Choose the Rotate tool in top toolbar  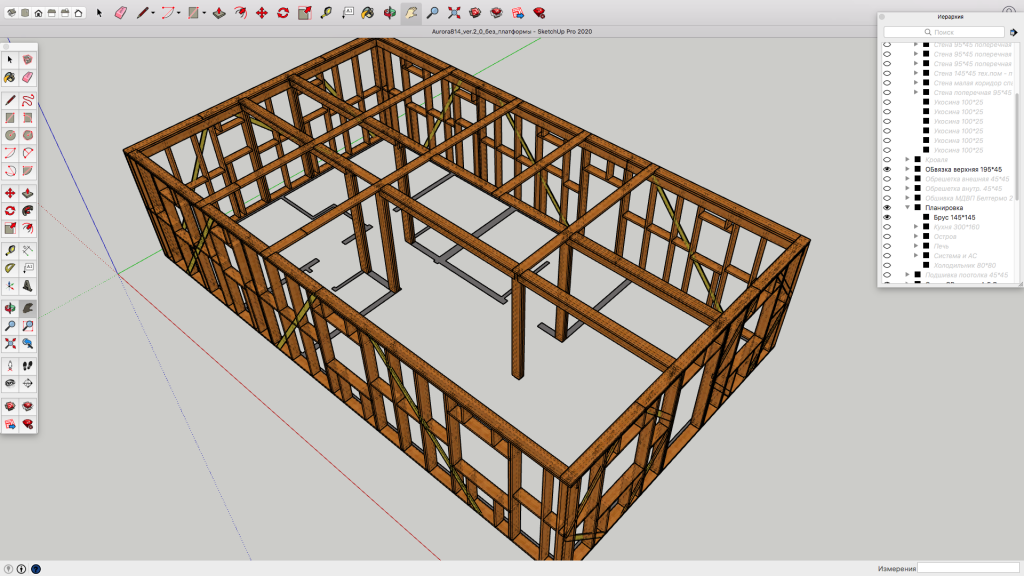pos(283,13)
